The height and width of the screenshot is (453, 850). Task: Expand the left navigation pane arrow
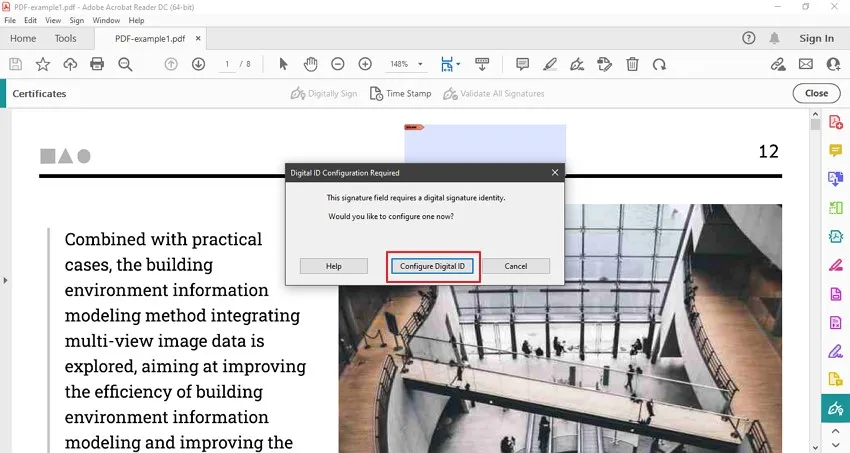[x=5, y=281]
